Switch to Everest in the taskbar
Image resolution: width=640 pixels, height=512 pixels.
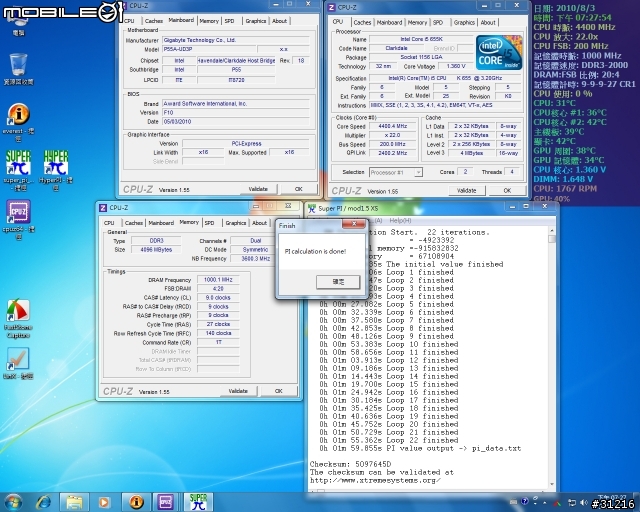pyautogui.click(x=136, y=502)
